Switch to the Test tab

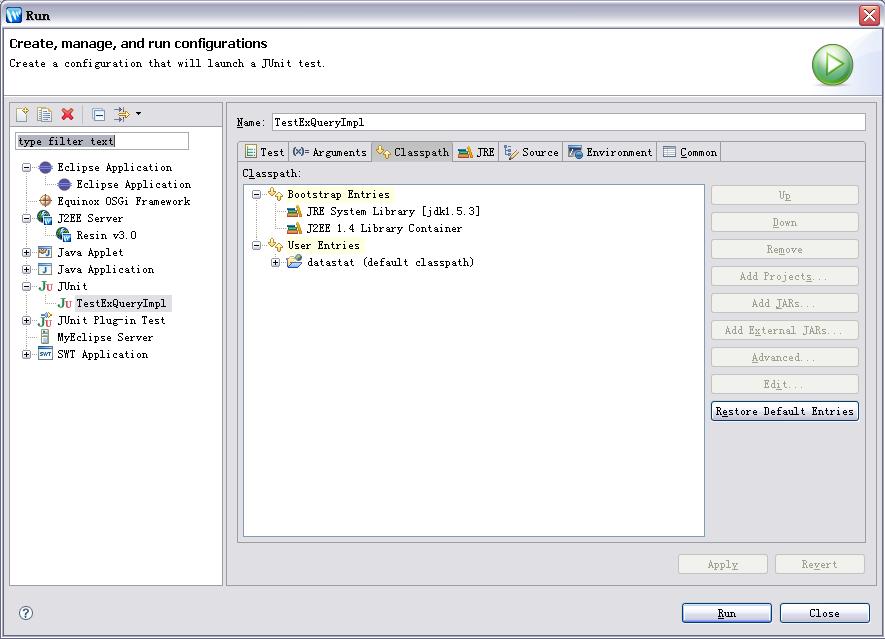coord(264,152)
